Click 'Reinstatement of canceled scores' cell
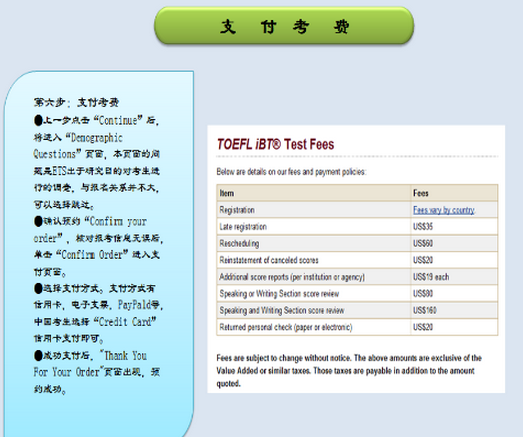 (x=269, y=260)
